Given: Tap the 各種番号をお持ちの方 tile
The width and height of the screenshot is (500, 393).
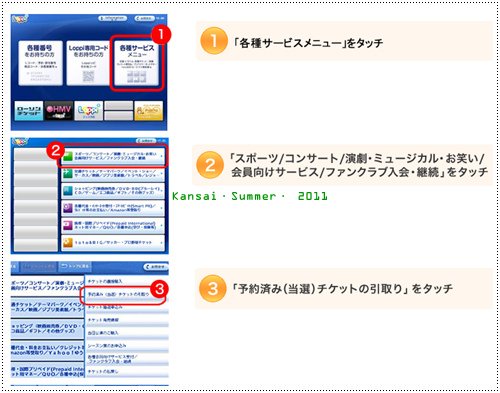Looking at the screenshot, I should [x=40, y=63].
